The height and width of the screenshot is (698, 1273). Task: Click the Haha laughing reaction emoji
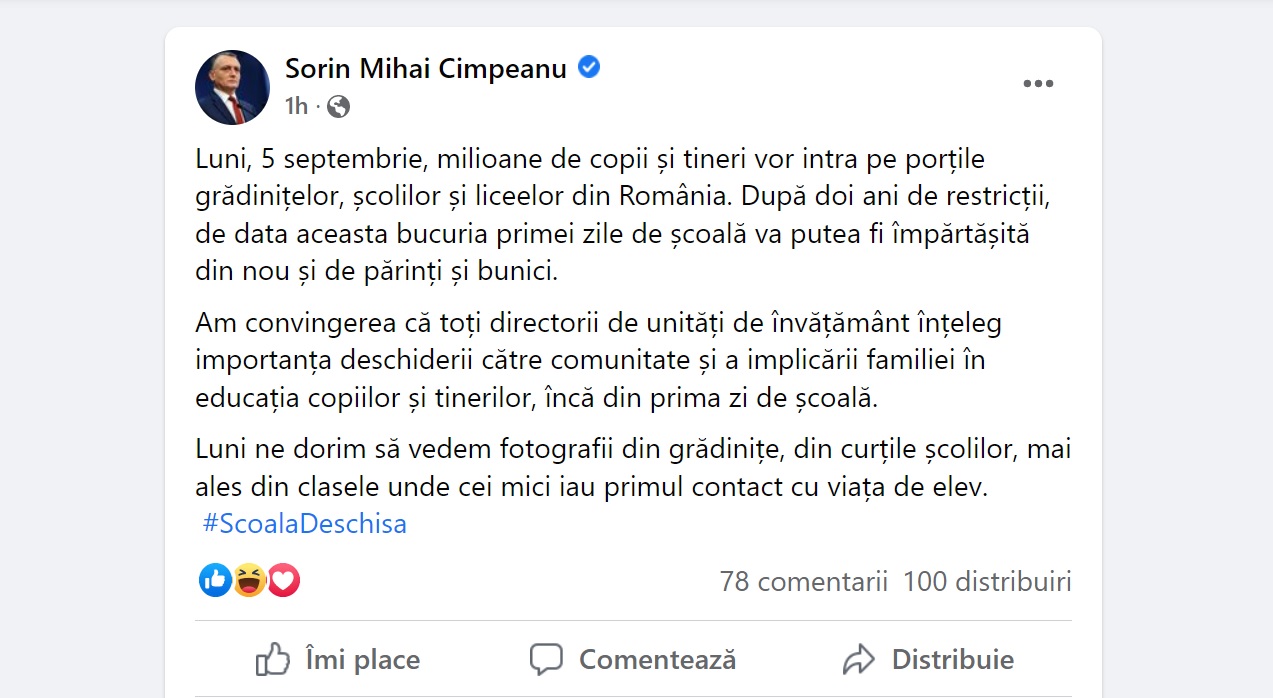(x=250, y=579)
